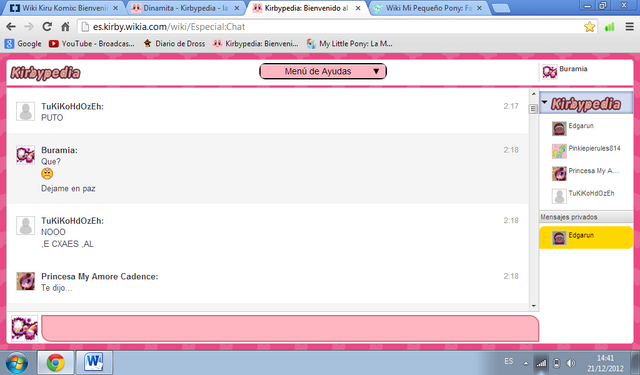
Task: Open the Diario de Dross bookmark
Action: 174,44
